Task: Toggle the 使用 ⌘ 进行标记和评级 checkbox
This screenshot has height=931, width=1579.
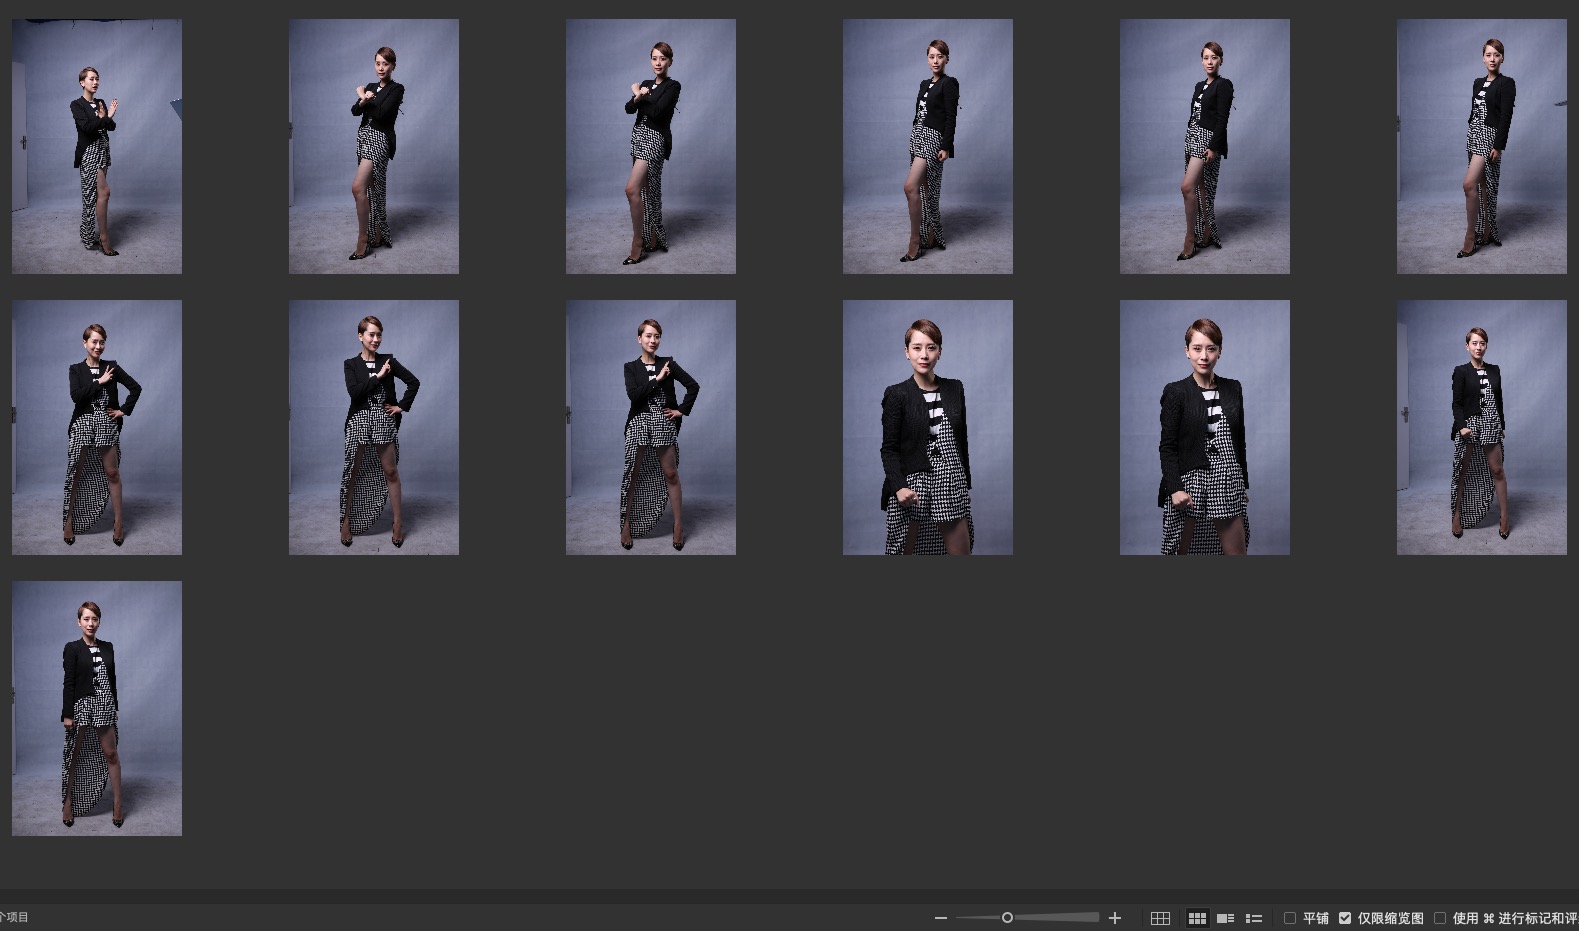Action: 1440,918
